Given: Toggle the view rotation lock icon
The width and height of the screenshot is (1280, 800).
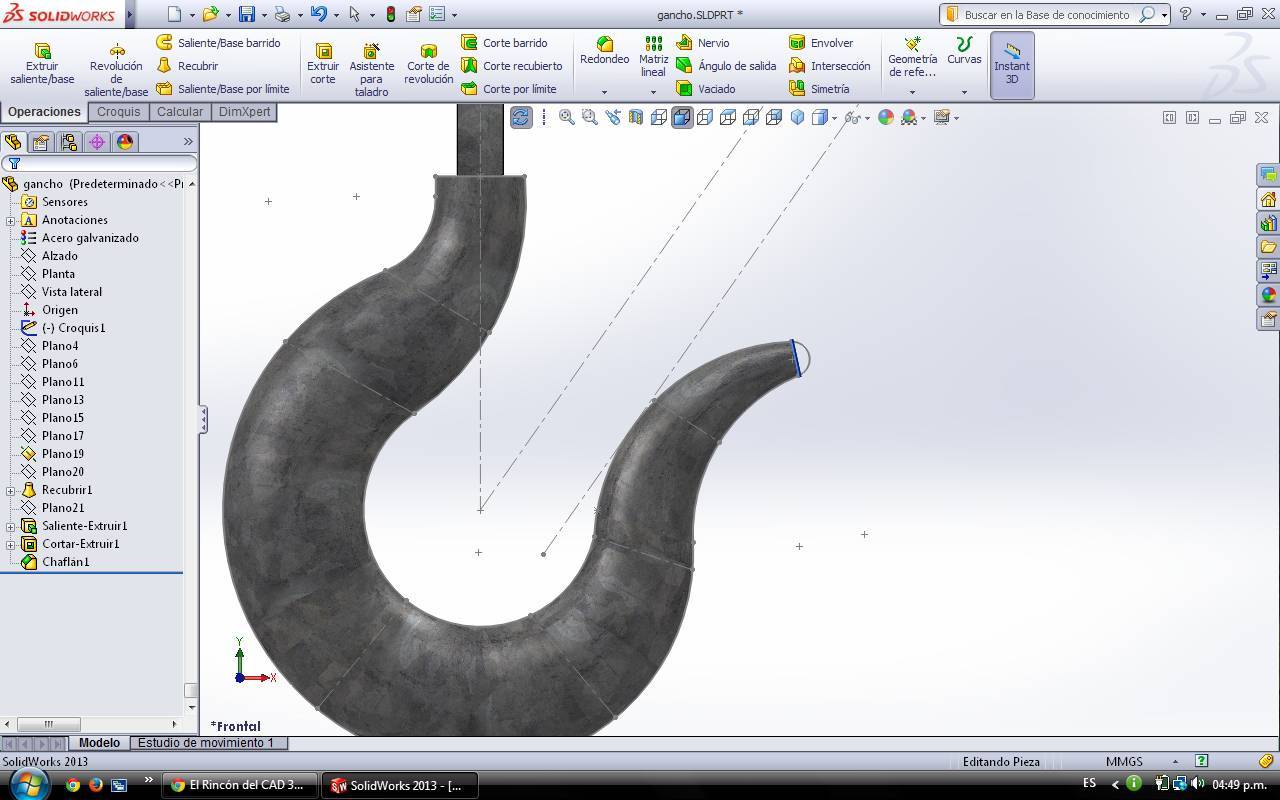Looking at the screenshot, I should coord(520,117).
